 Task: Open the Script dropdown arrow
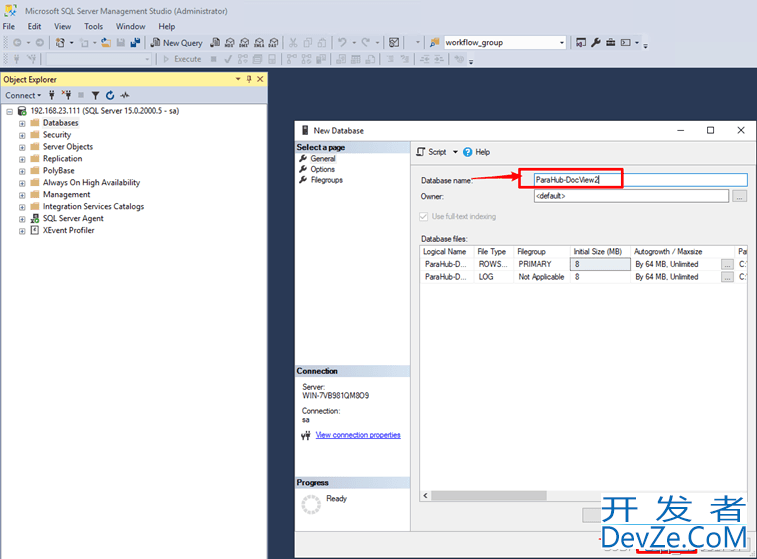pos(455,152)
